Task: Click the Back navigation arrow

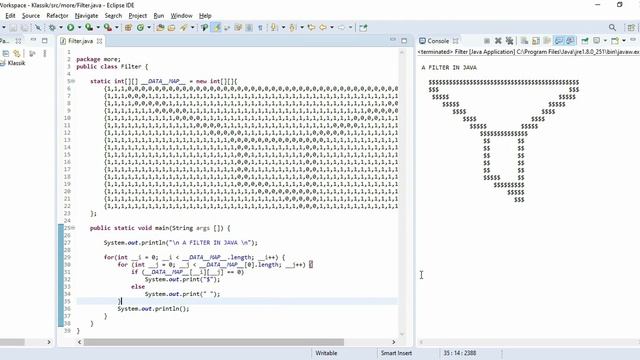Action: [x=322, y=28]
